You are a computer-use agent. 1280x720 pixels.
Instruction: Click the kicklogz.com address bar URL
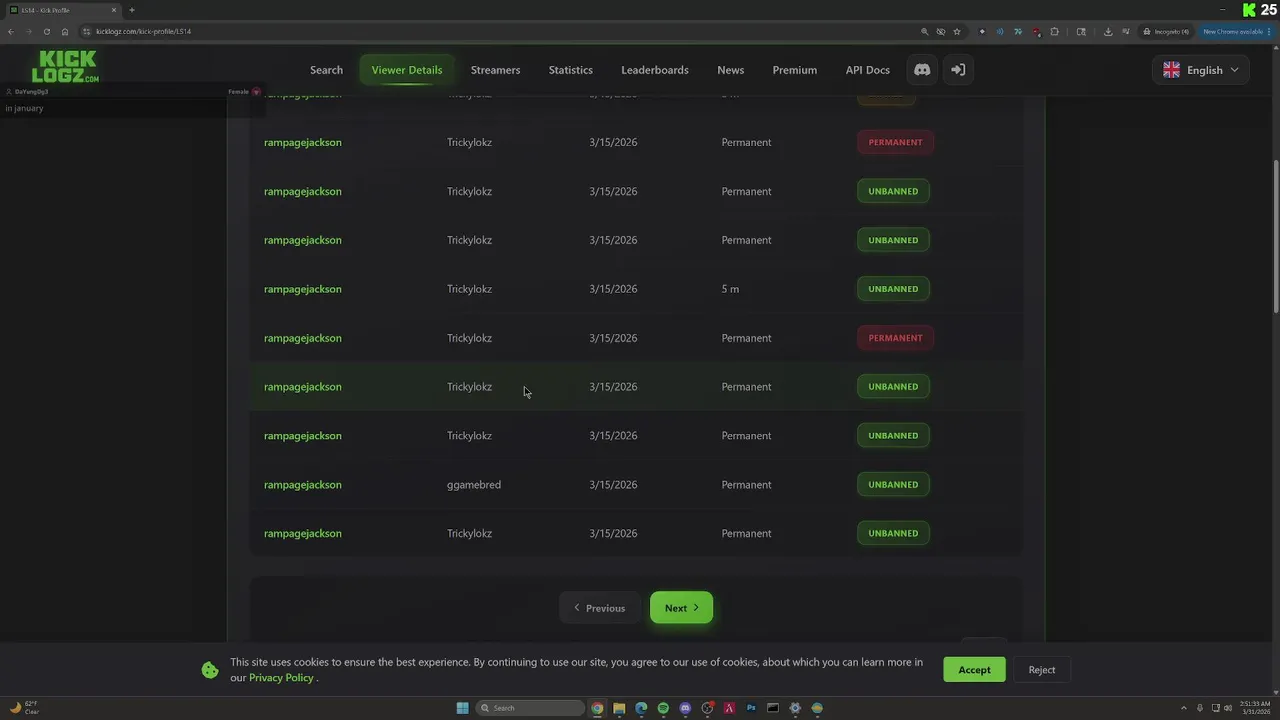coord(143,31)
